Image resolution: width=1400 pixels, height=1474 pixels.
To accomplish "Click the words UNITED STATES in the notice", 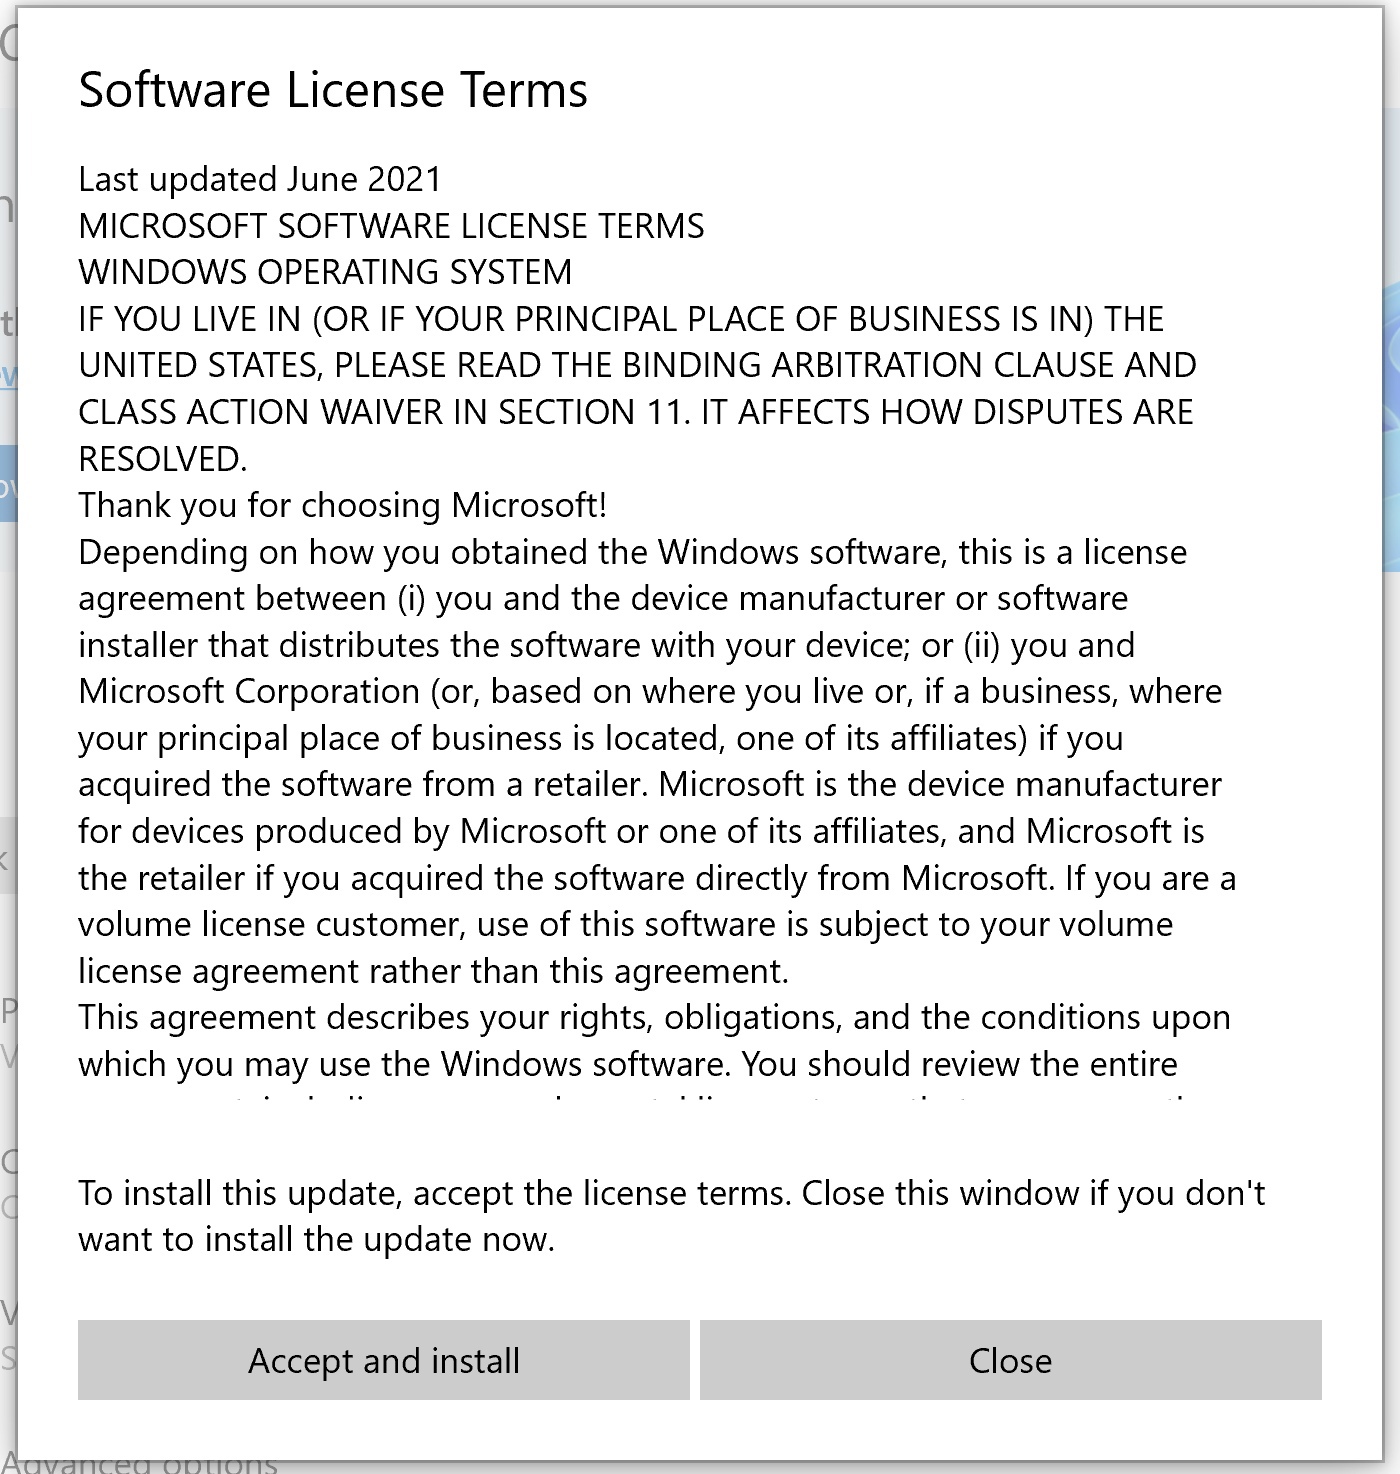I will coord(199,365).
